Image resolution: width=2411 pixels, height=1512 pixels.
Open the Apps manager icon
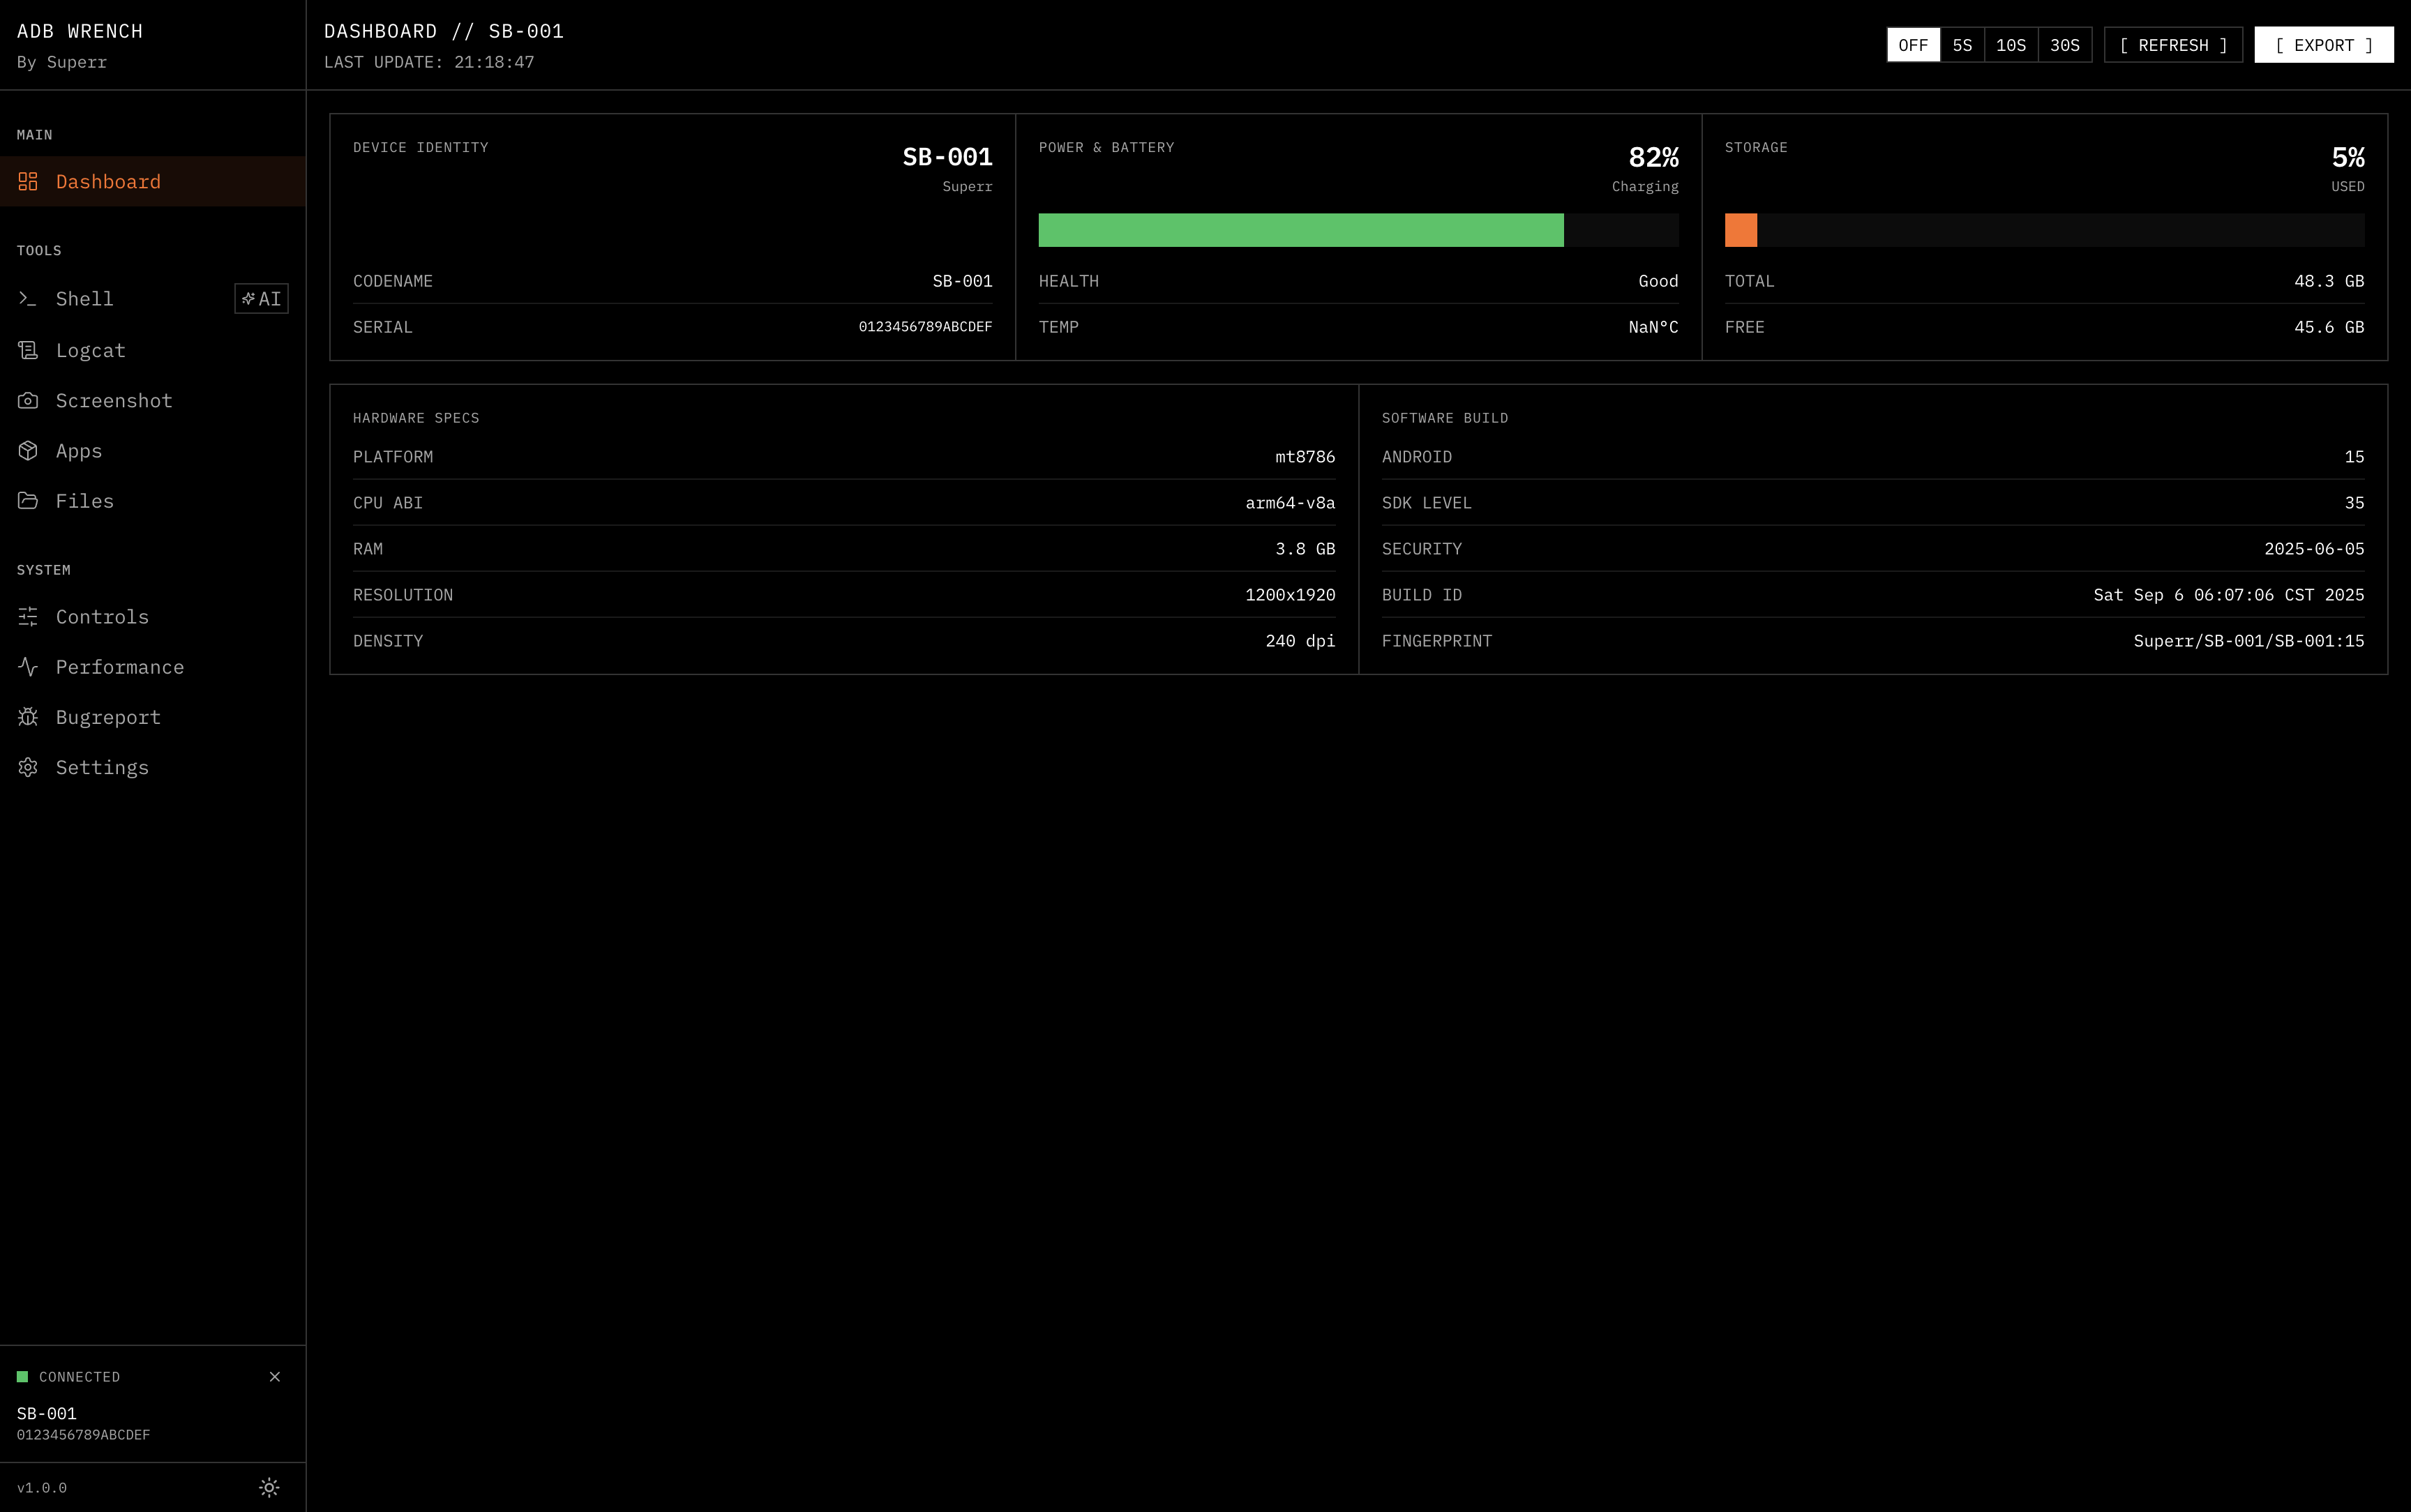pos(28,450)
